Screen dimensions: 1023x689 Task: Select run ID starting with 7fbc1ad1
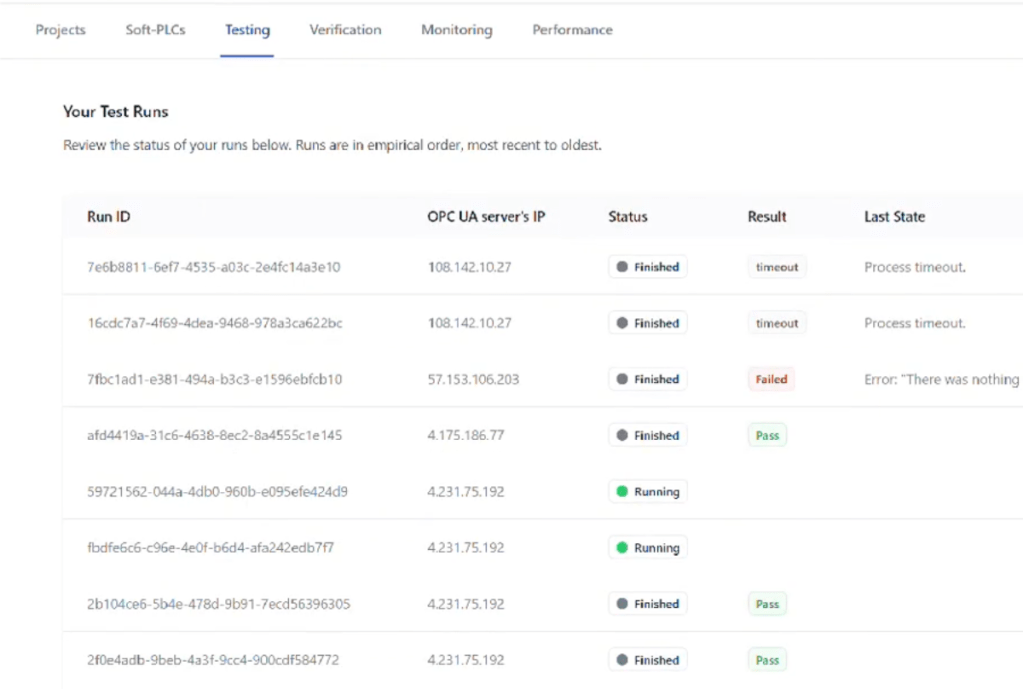pyautogui.click(x=214, y=380)
